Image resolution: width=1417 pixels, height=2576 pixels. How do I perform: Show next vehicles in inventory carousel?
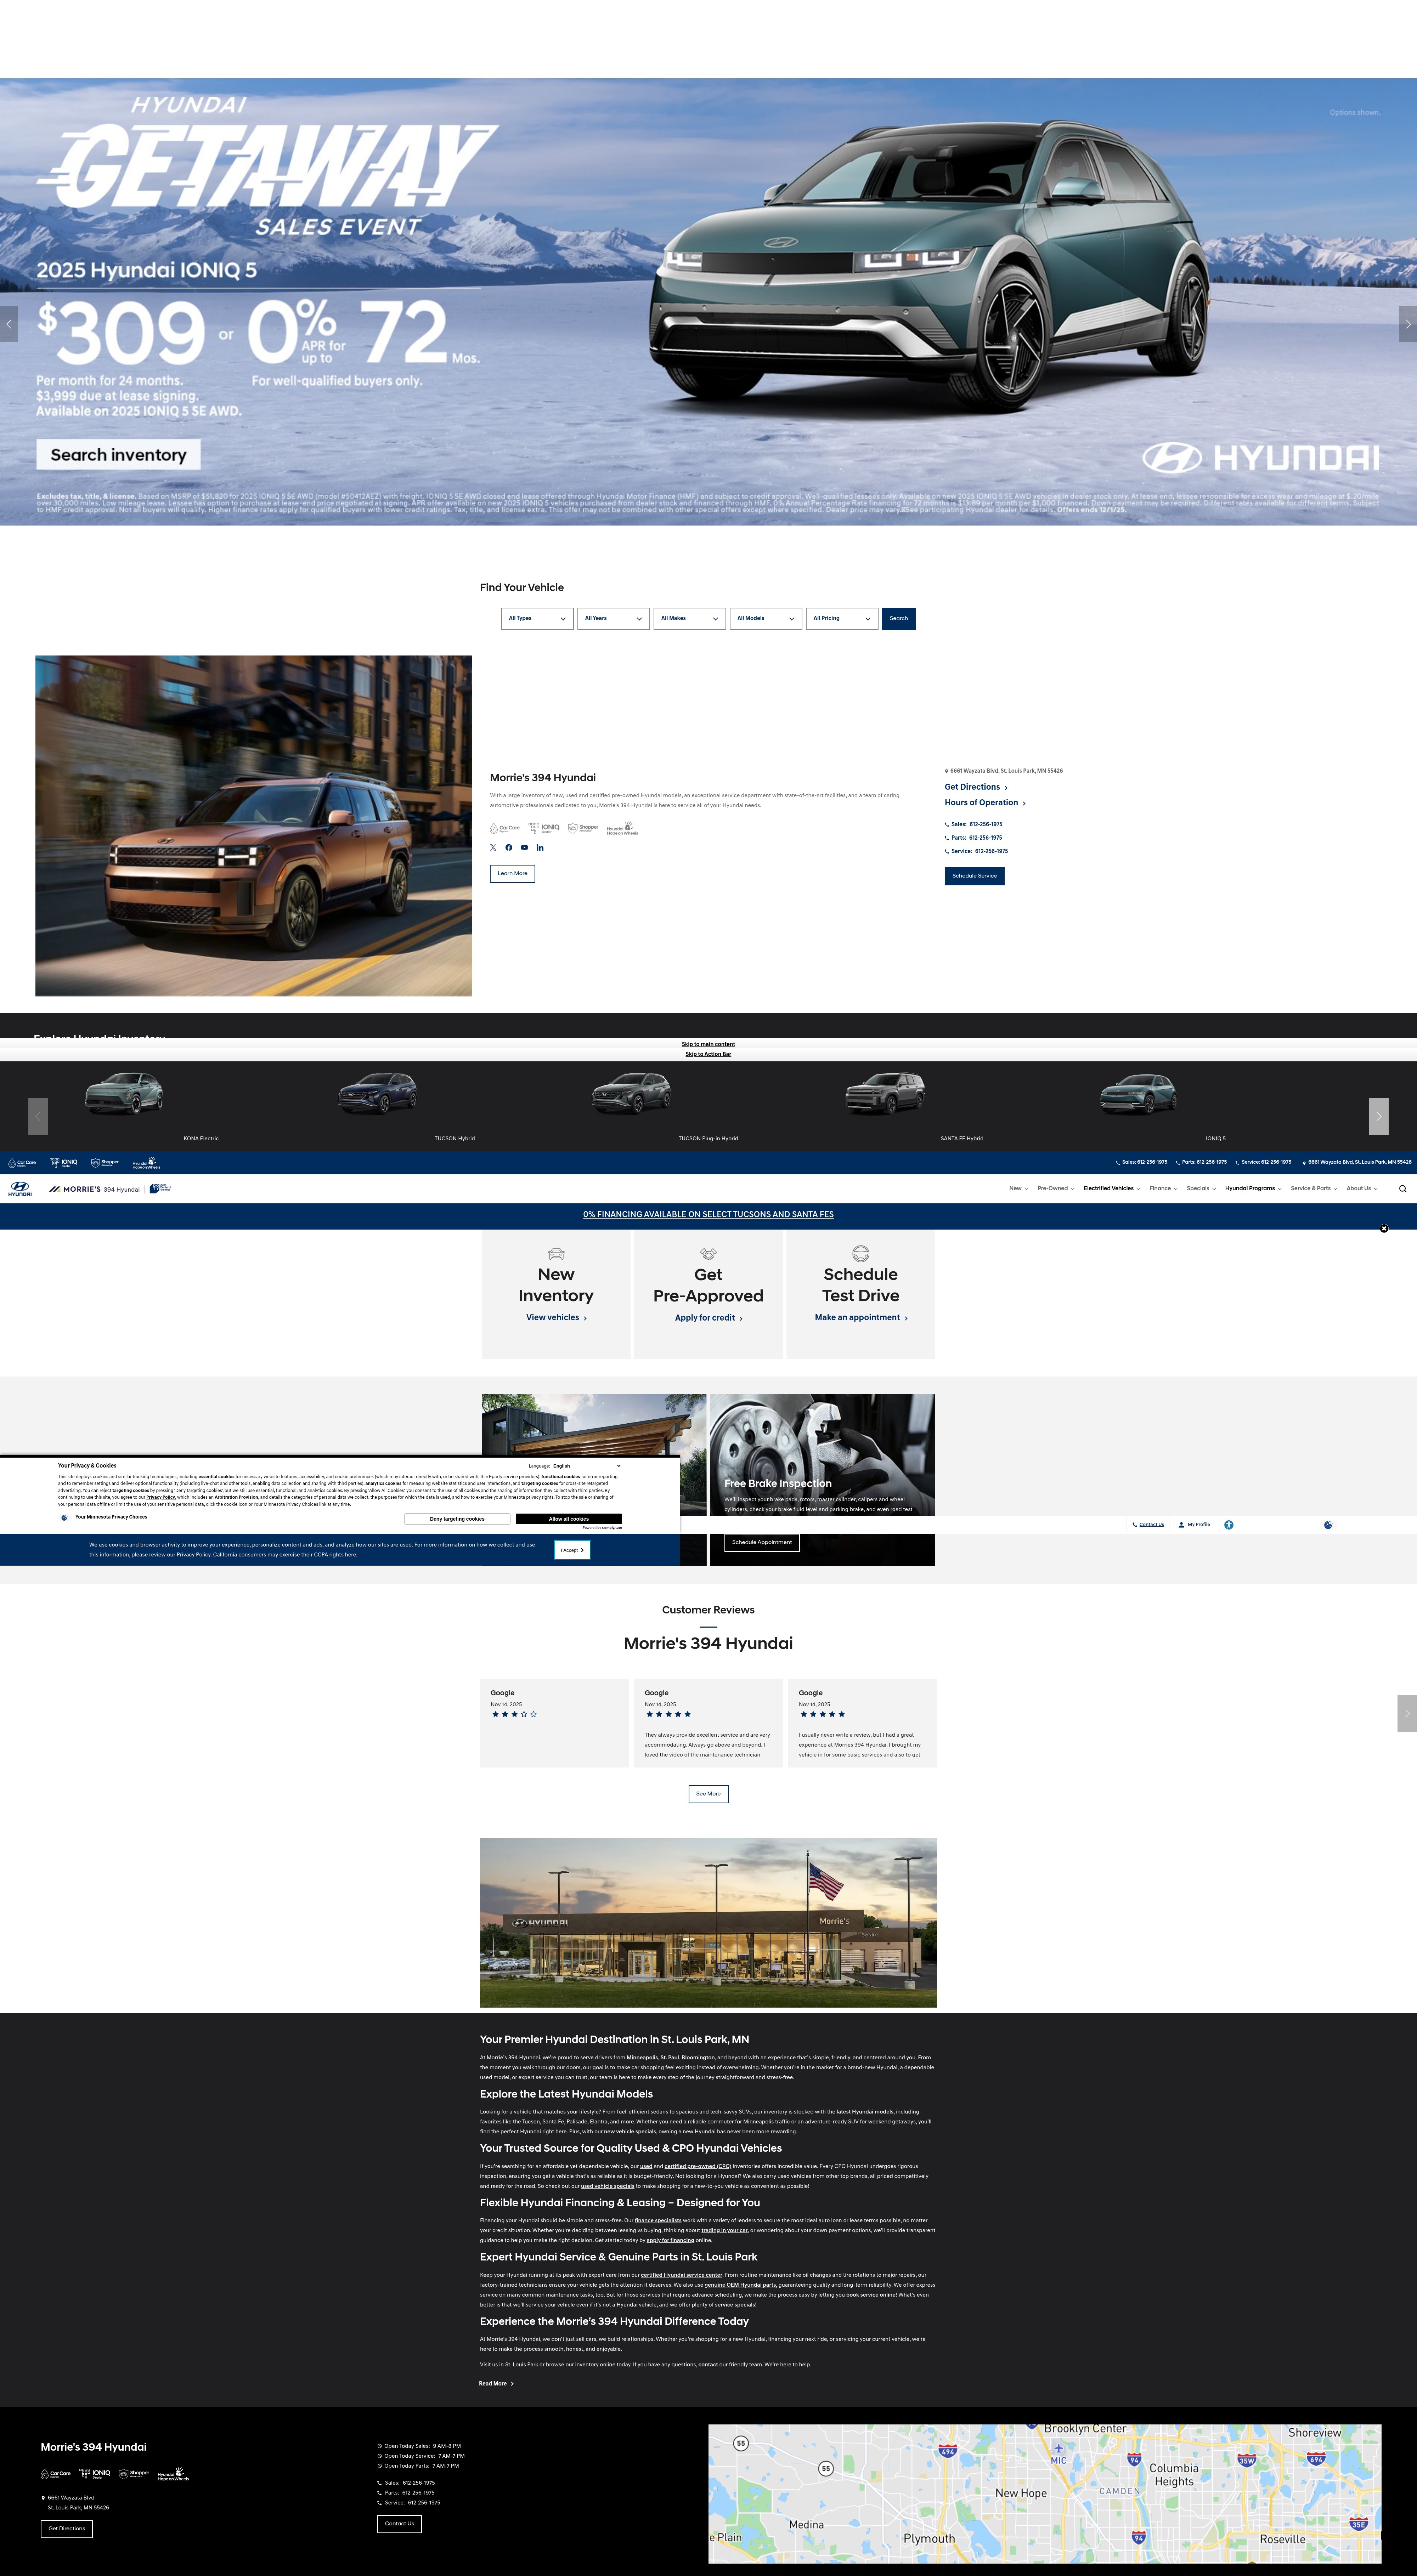[x=1379, y=1116]
